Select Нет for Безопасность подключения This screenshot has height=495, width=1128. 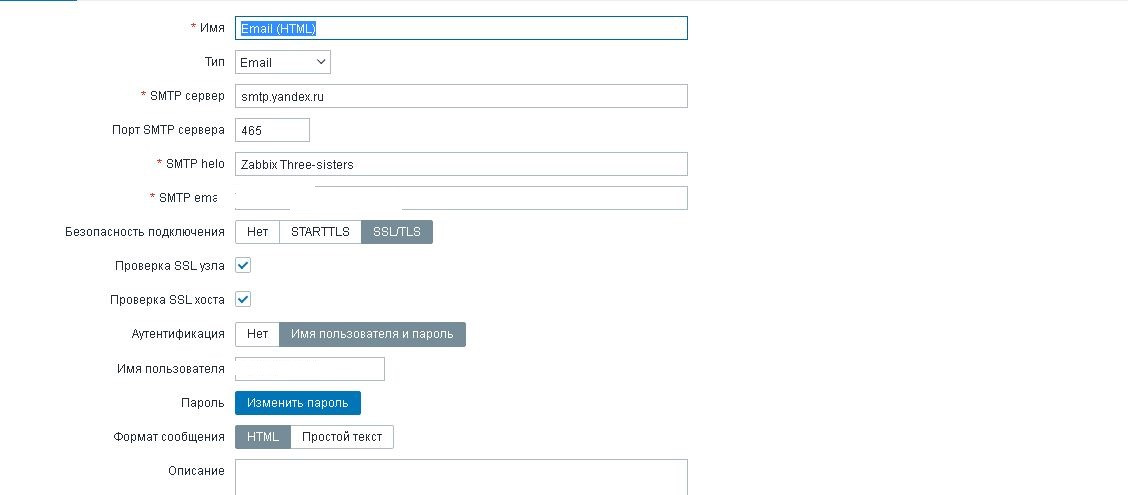[257, 232]
